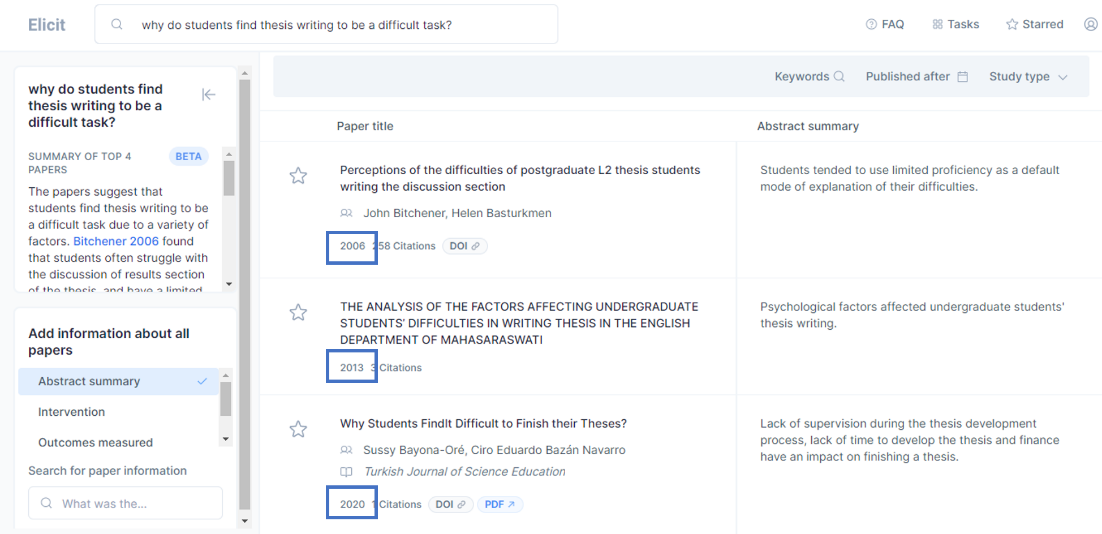
Task: View Starred papers
Action: tap(1034, 24)
